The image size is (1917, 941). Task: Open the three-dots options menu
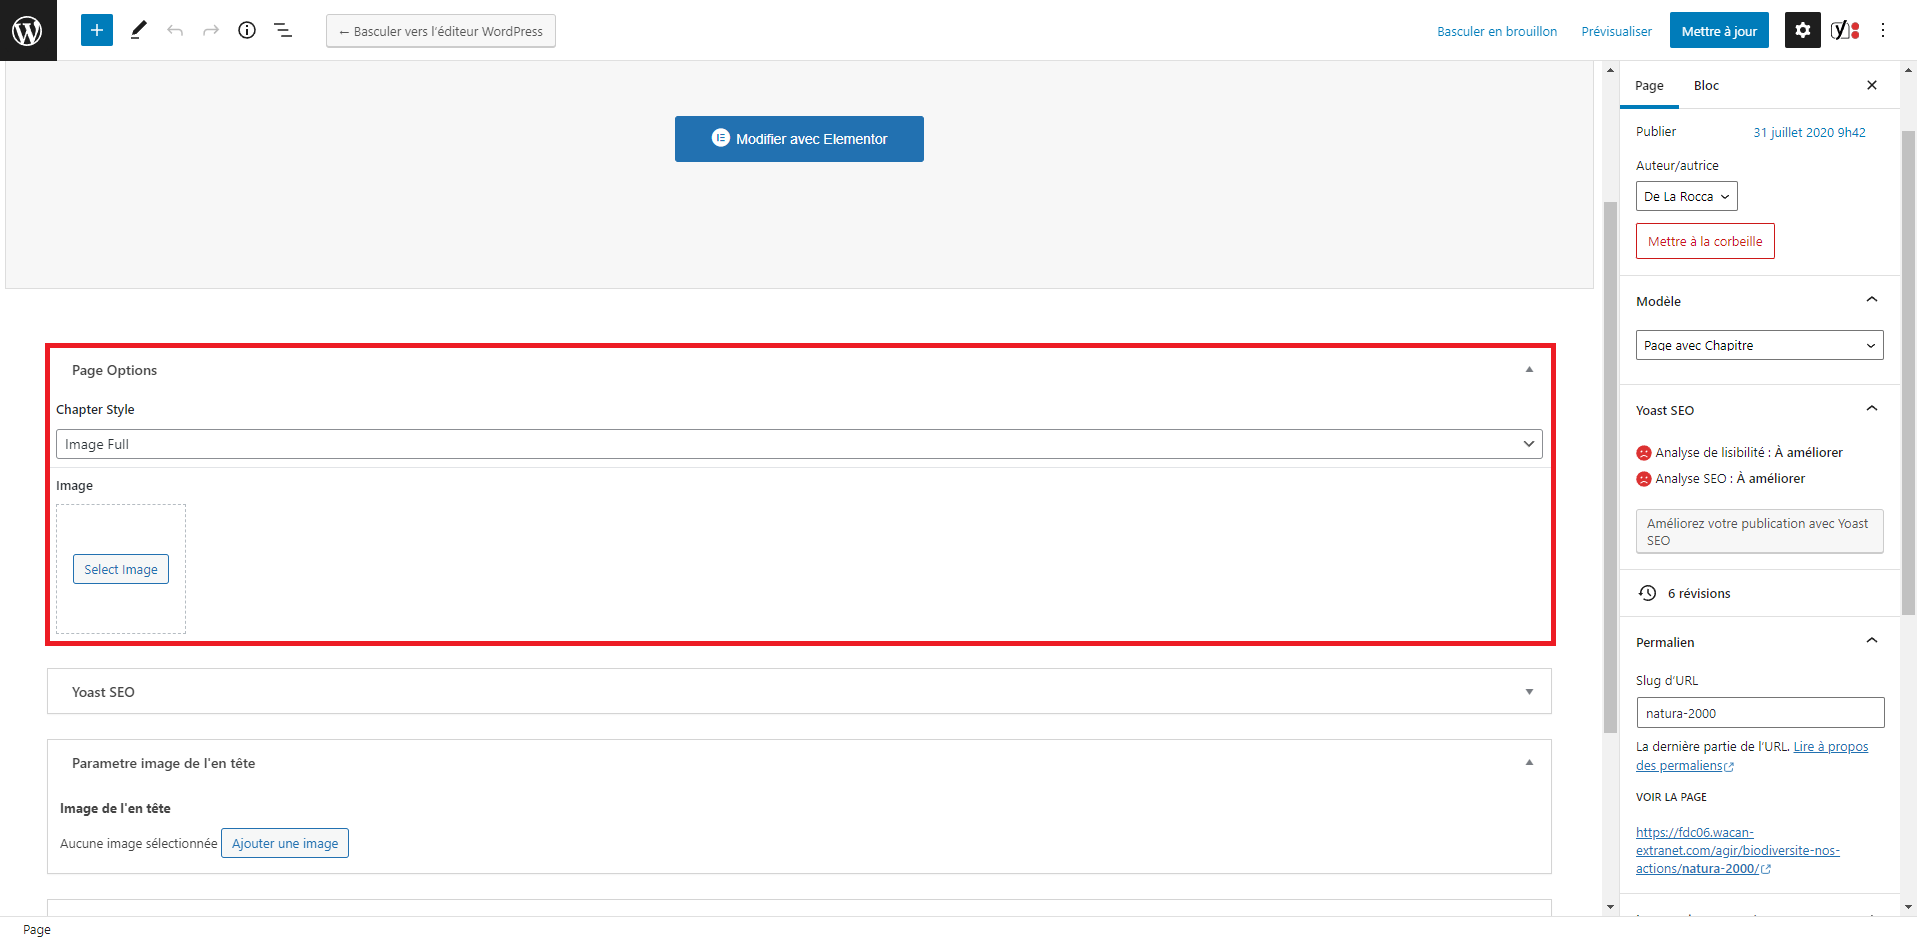coord(1883,30)
